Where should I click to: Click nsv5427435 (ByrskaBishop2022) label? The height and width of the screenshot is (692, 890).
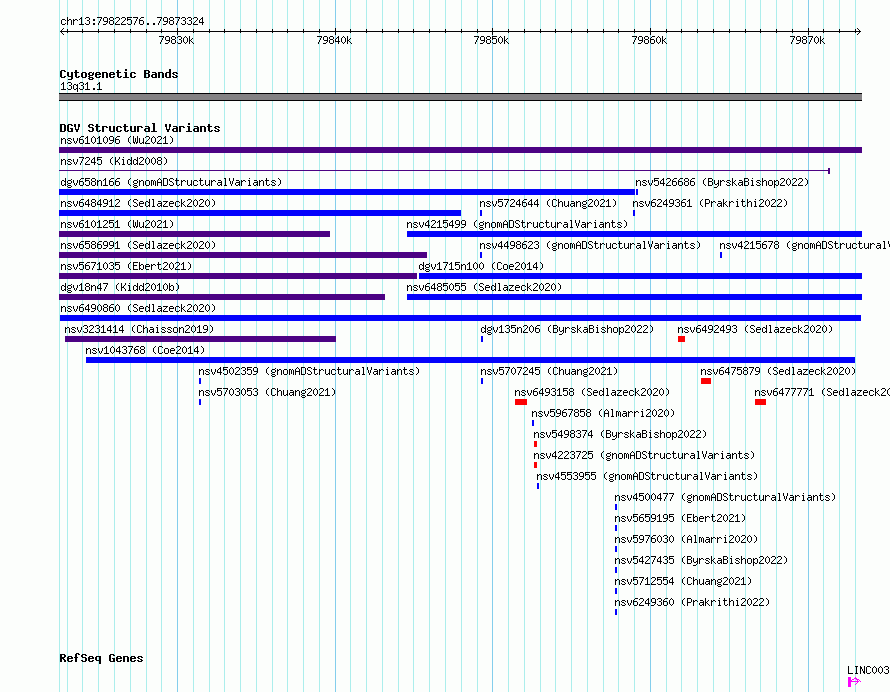[x=701, y=560]
